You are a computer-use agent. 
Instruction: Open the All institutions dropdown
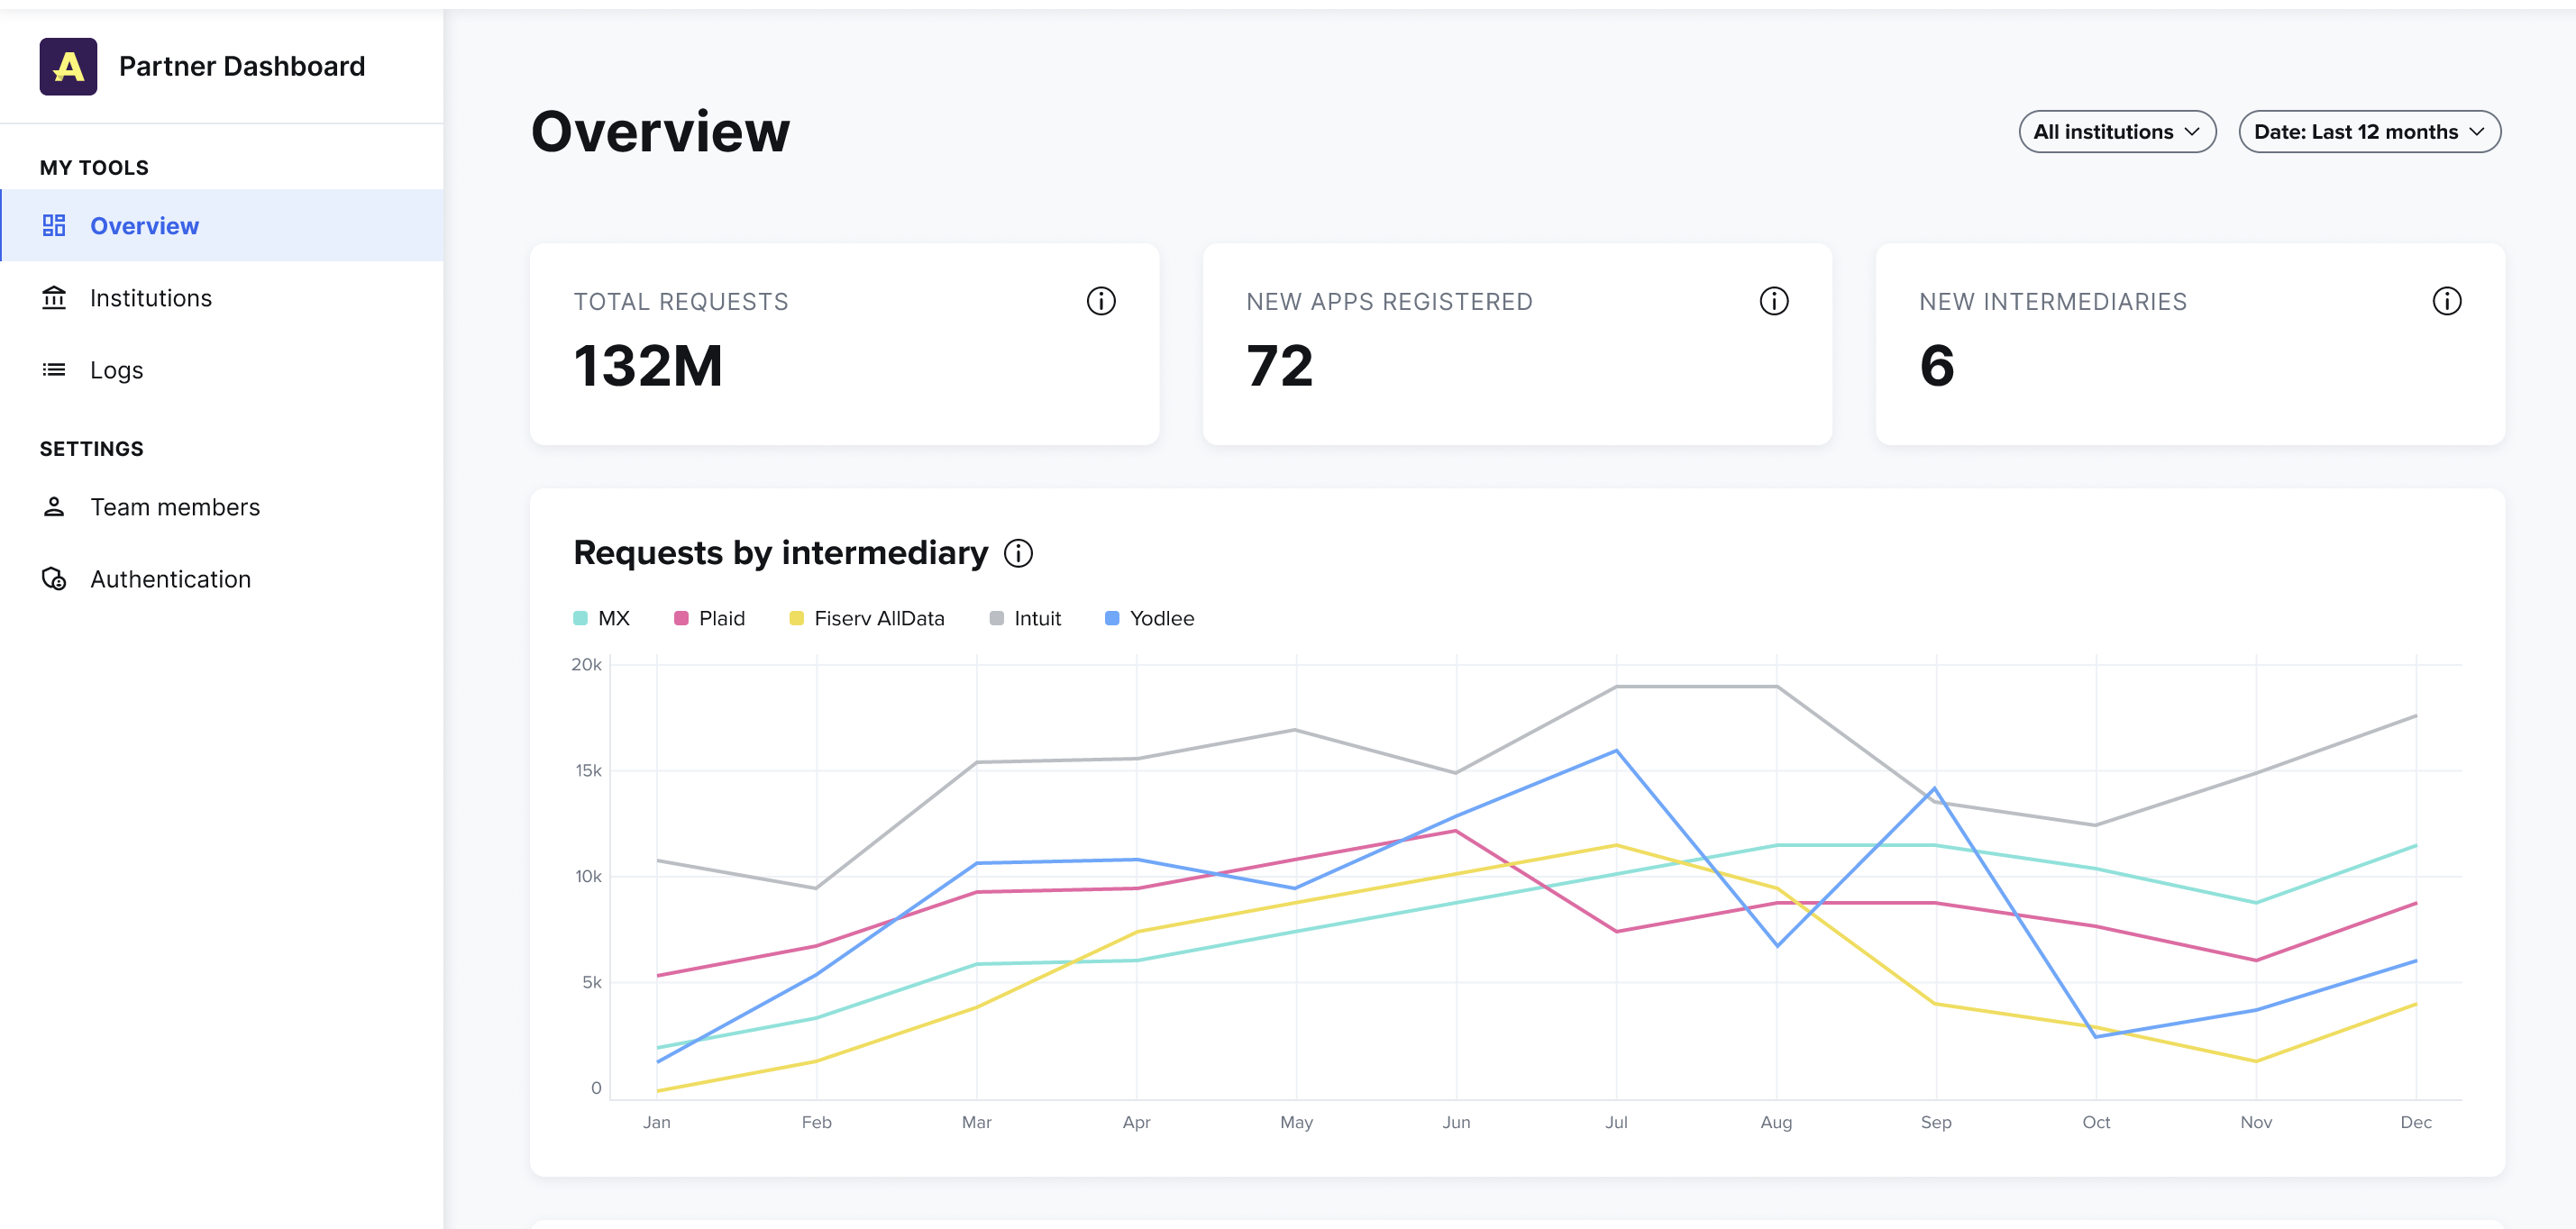[2117, 131]
